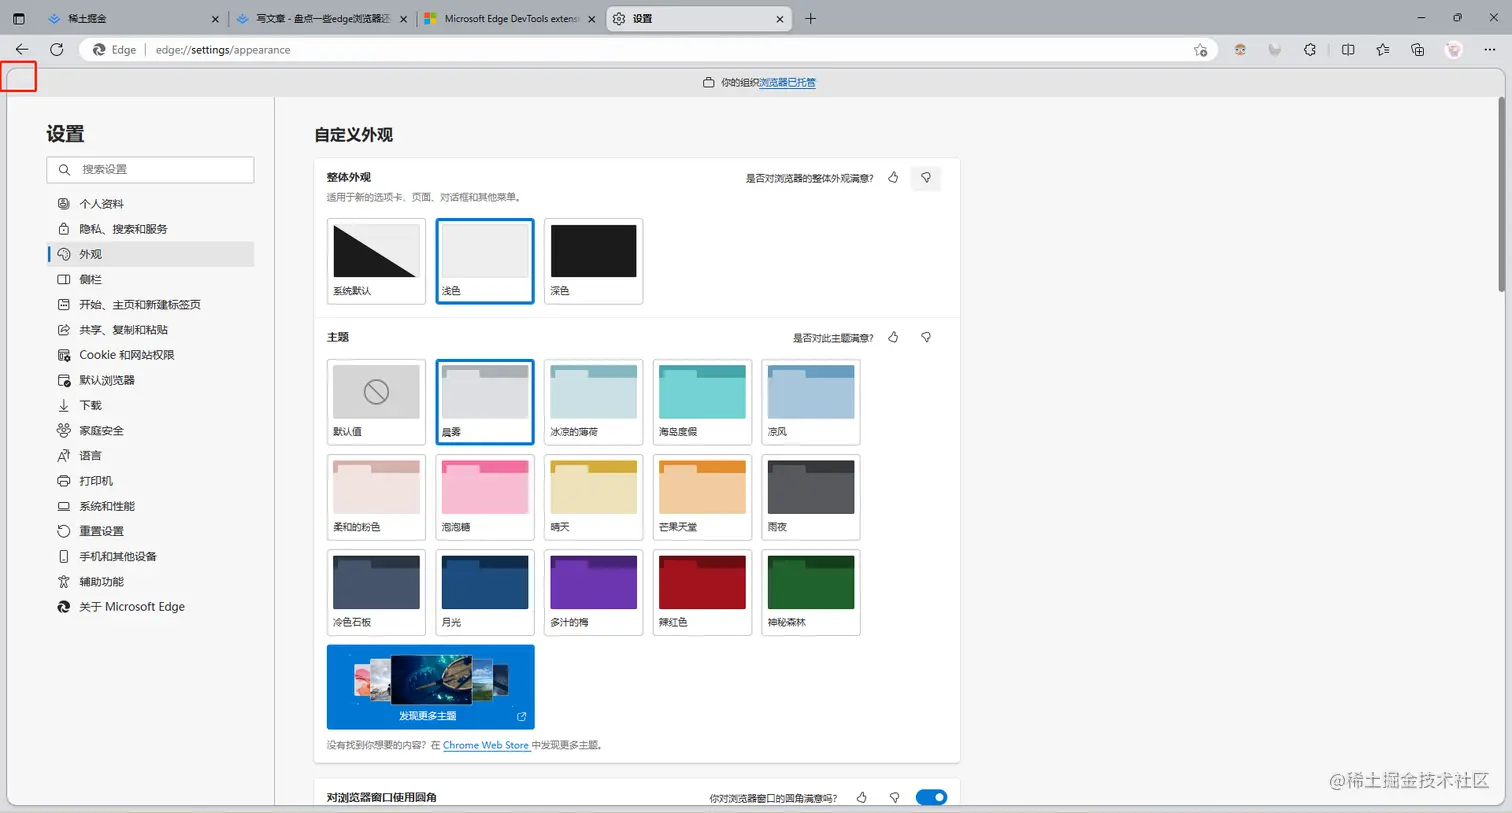Open 隐私、搜索和服务 in settings sidebar
This screenshot has height=813, width=1512.
(x=123, y=229)
